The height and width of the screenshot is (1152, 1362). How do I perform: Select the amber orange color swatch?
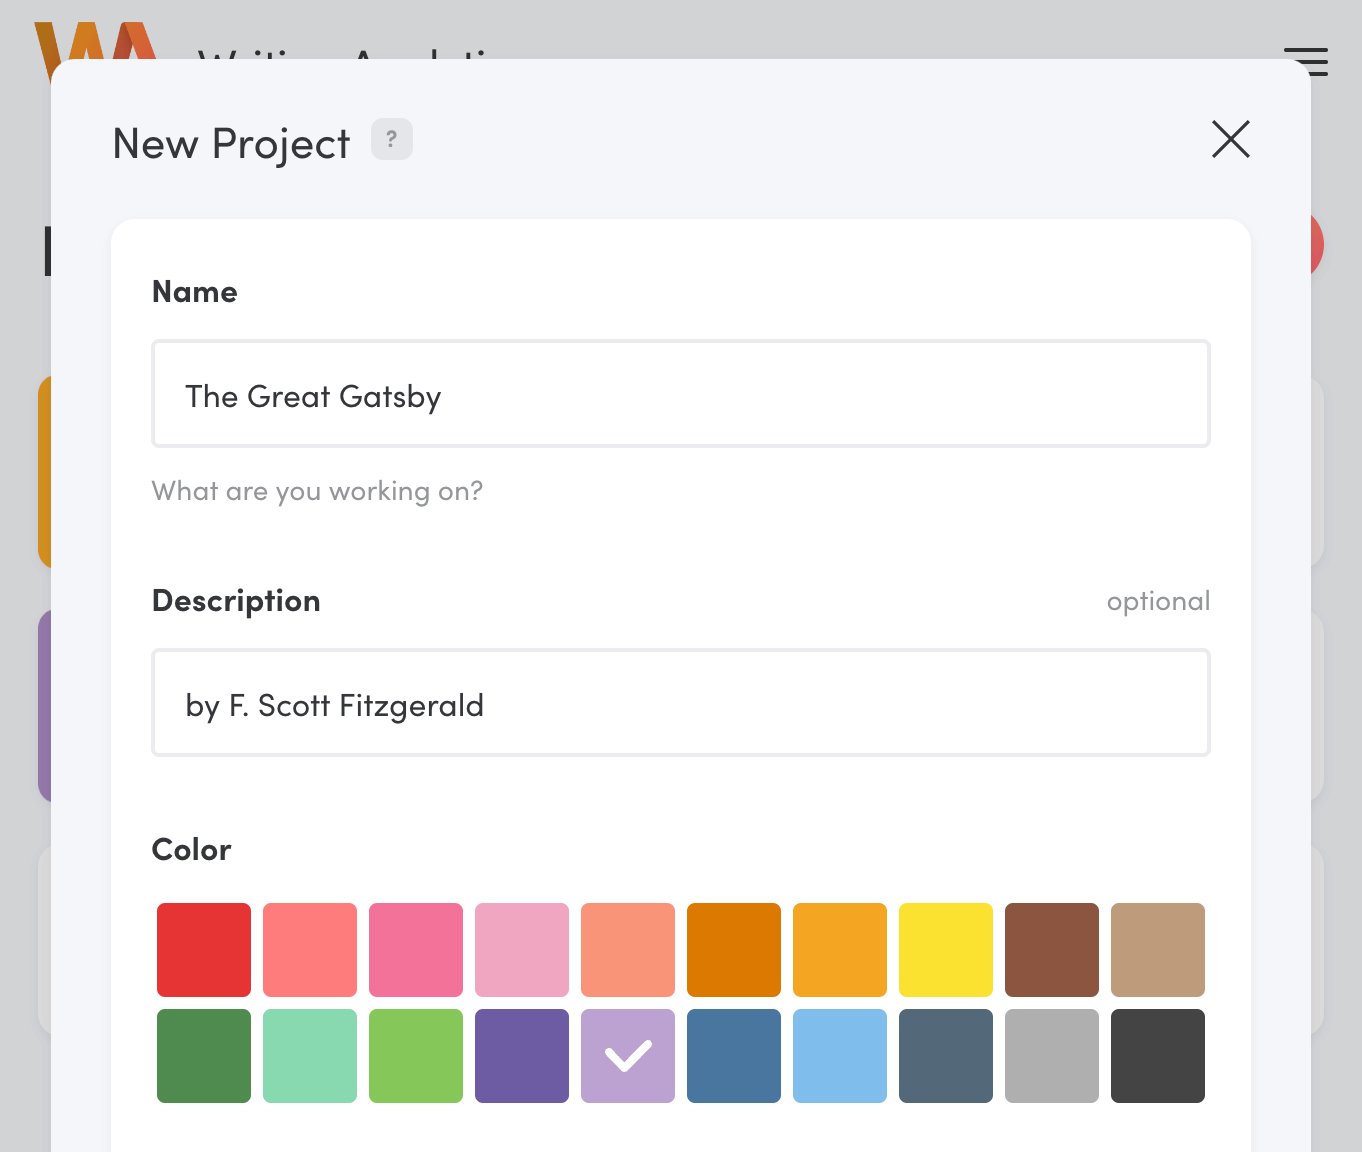840,950
